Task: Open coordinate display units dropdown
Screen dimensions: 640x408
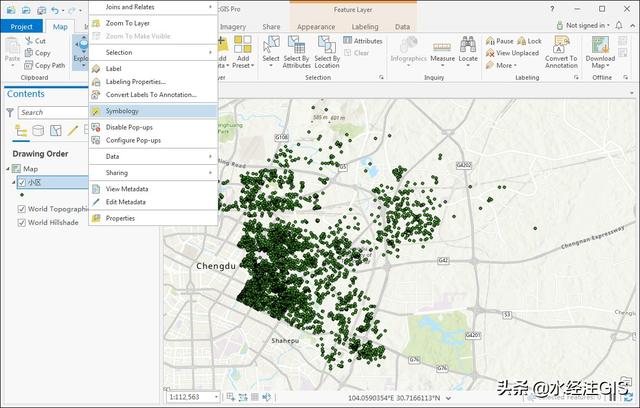Action: pos(449,398)
